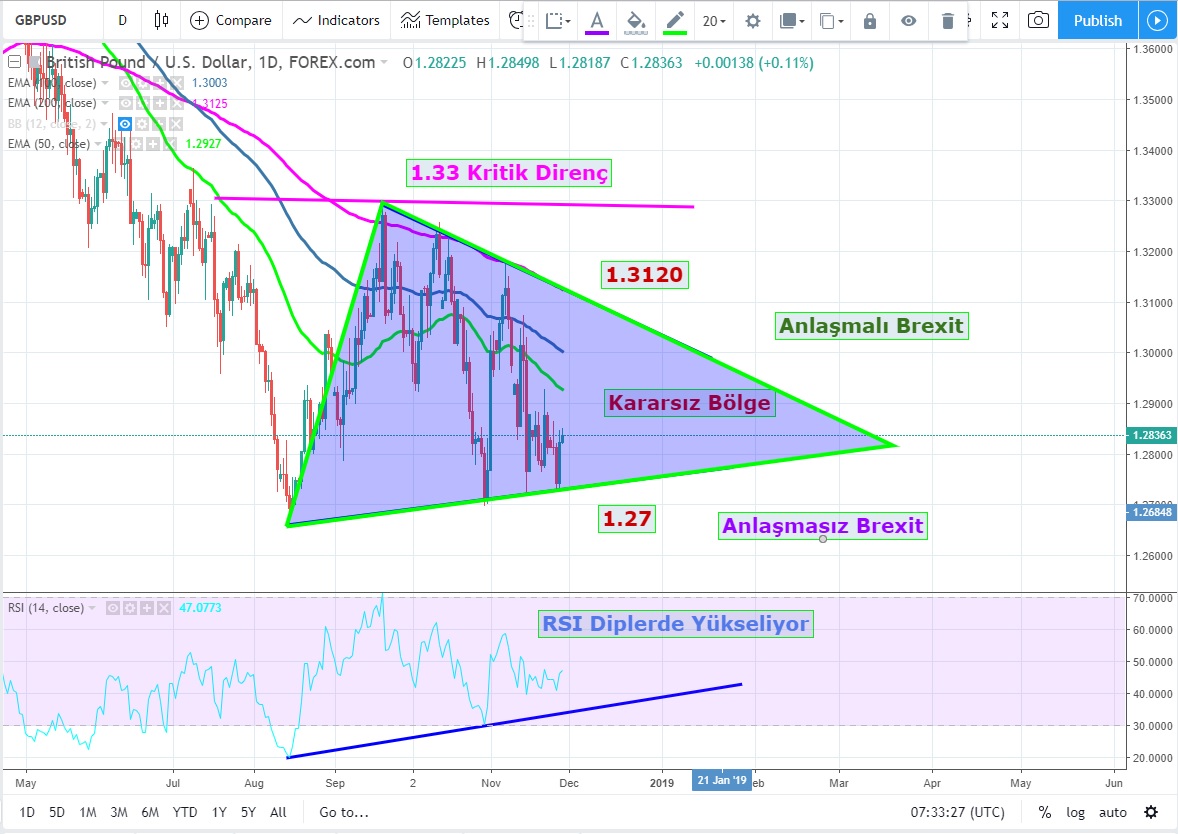Select the YTD time range

(184, 812)
